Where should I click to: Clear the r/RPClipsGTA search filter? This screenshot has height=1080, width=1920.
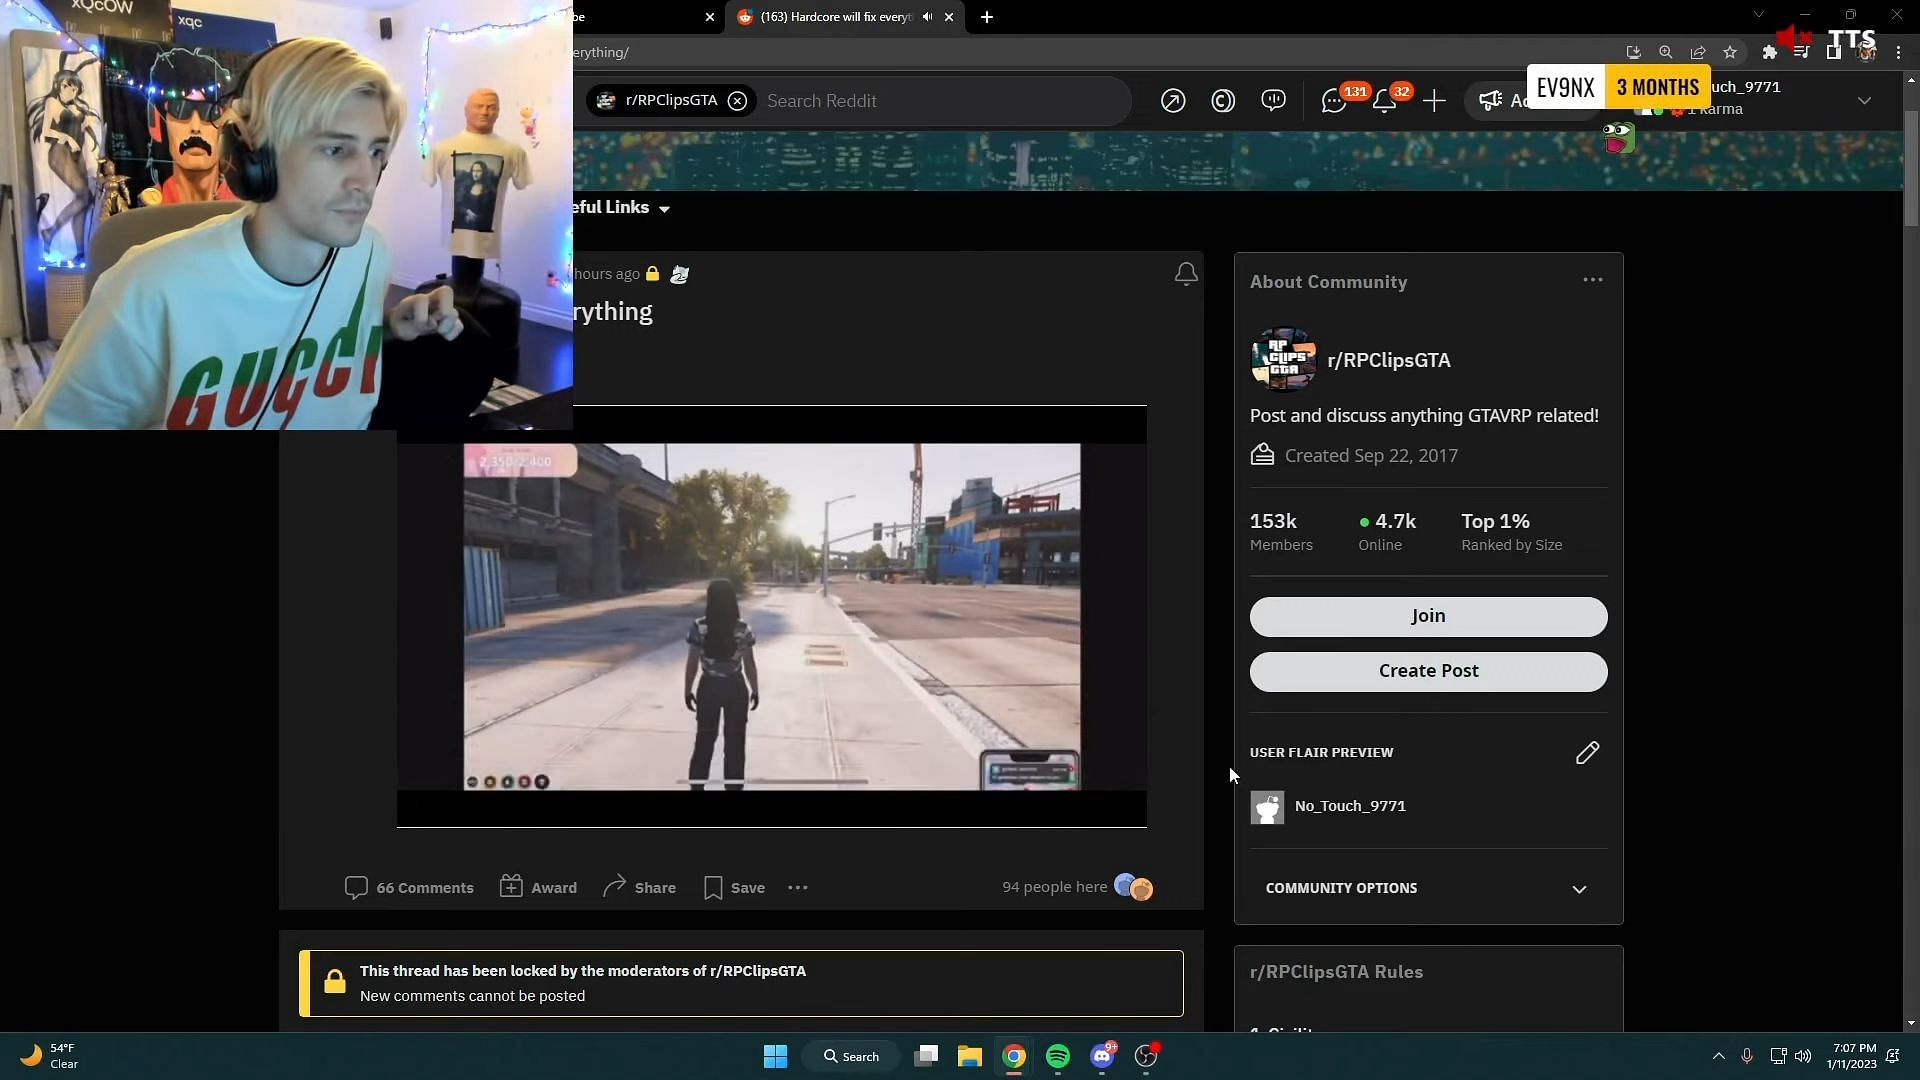point(737,101)
